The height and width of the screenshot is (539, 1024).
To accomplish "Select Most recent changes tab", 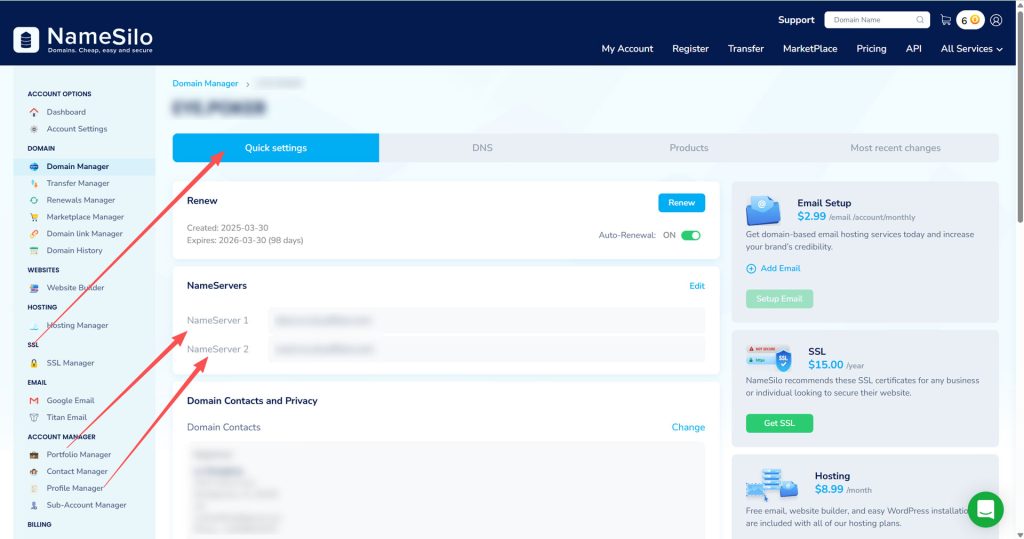I will pyautogui.click(x=895, y=148).
